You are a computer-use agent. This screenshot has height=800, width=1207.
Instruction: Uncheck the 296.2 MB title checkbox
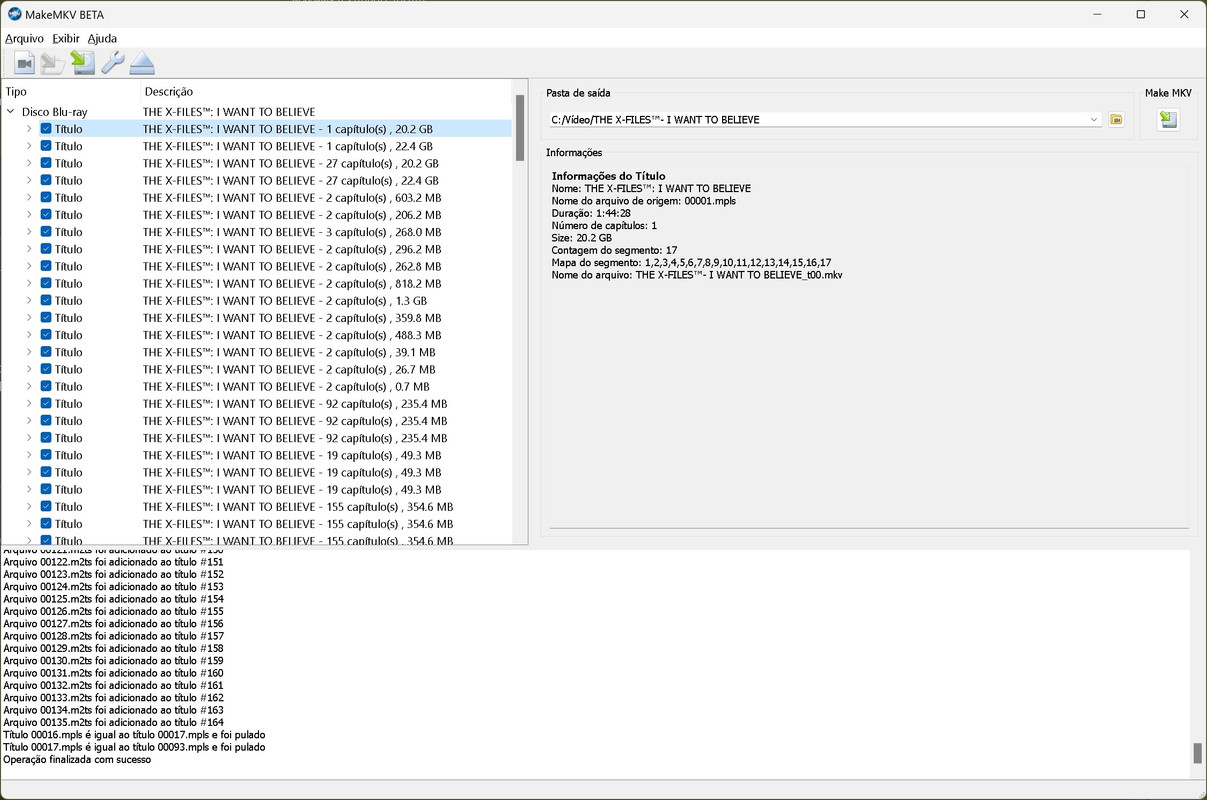[46, 249]
